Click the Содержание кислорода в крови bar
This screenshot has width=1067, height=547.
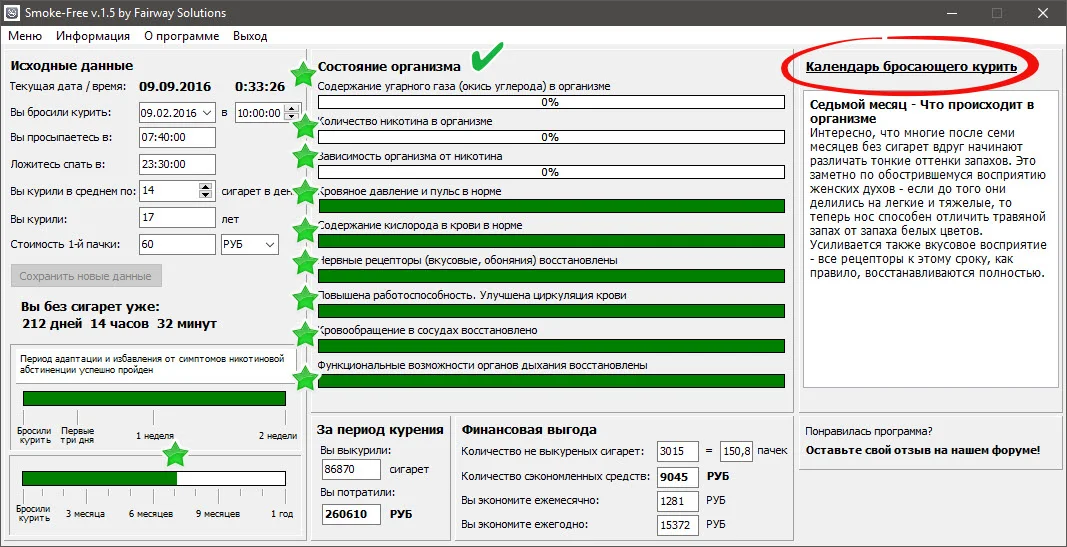point(551,241)
